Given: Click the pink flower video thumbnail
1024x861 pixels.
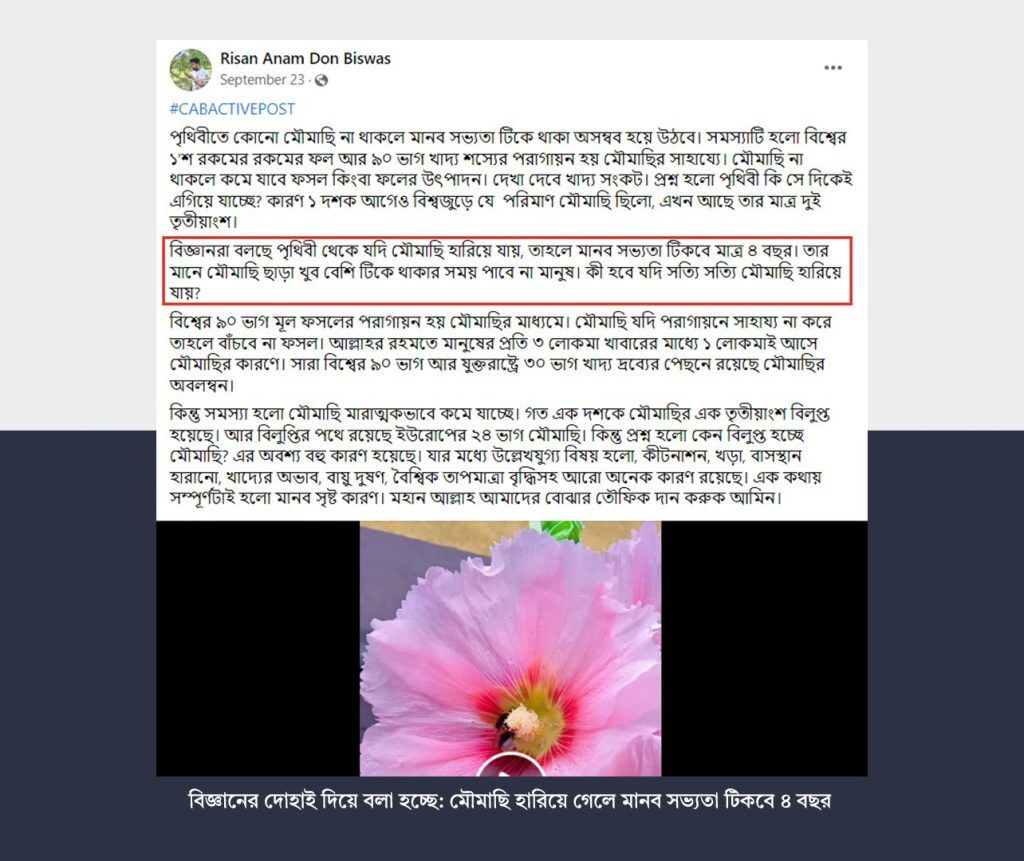Looking at the screenshot, I should point(511,649).
